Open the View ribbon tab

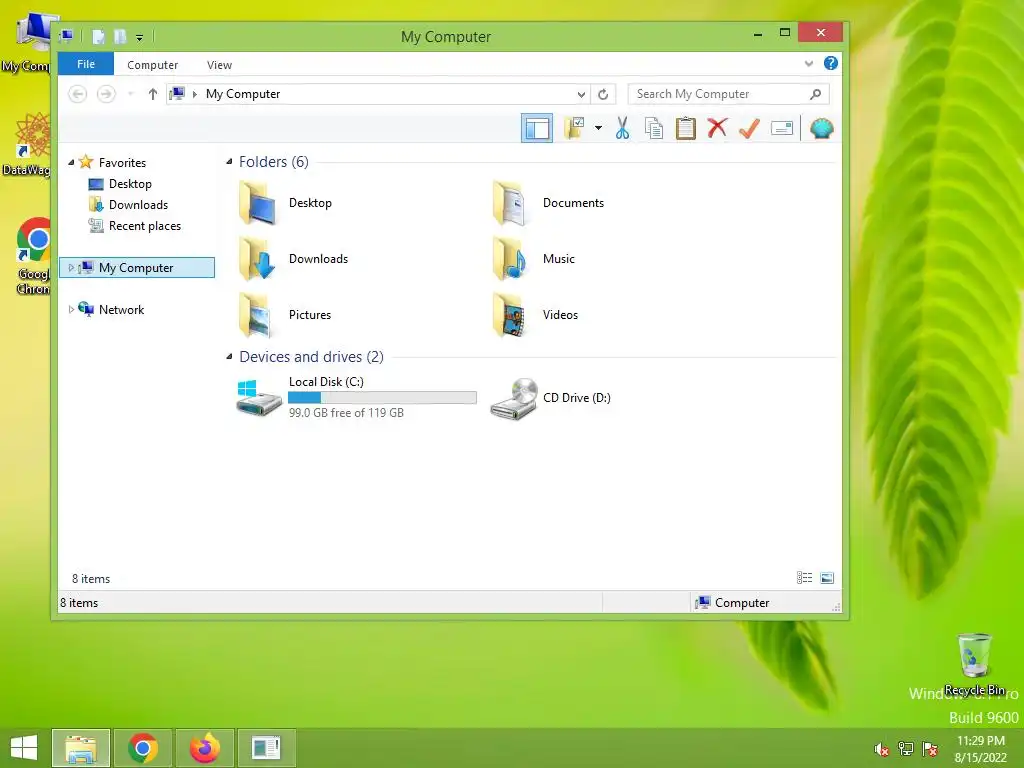tap(219, 65)
